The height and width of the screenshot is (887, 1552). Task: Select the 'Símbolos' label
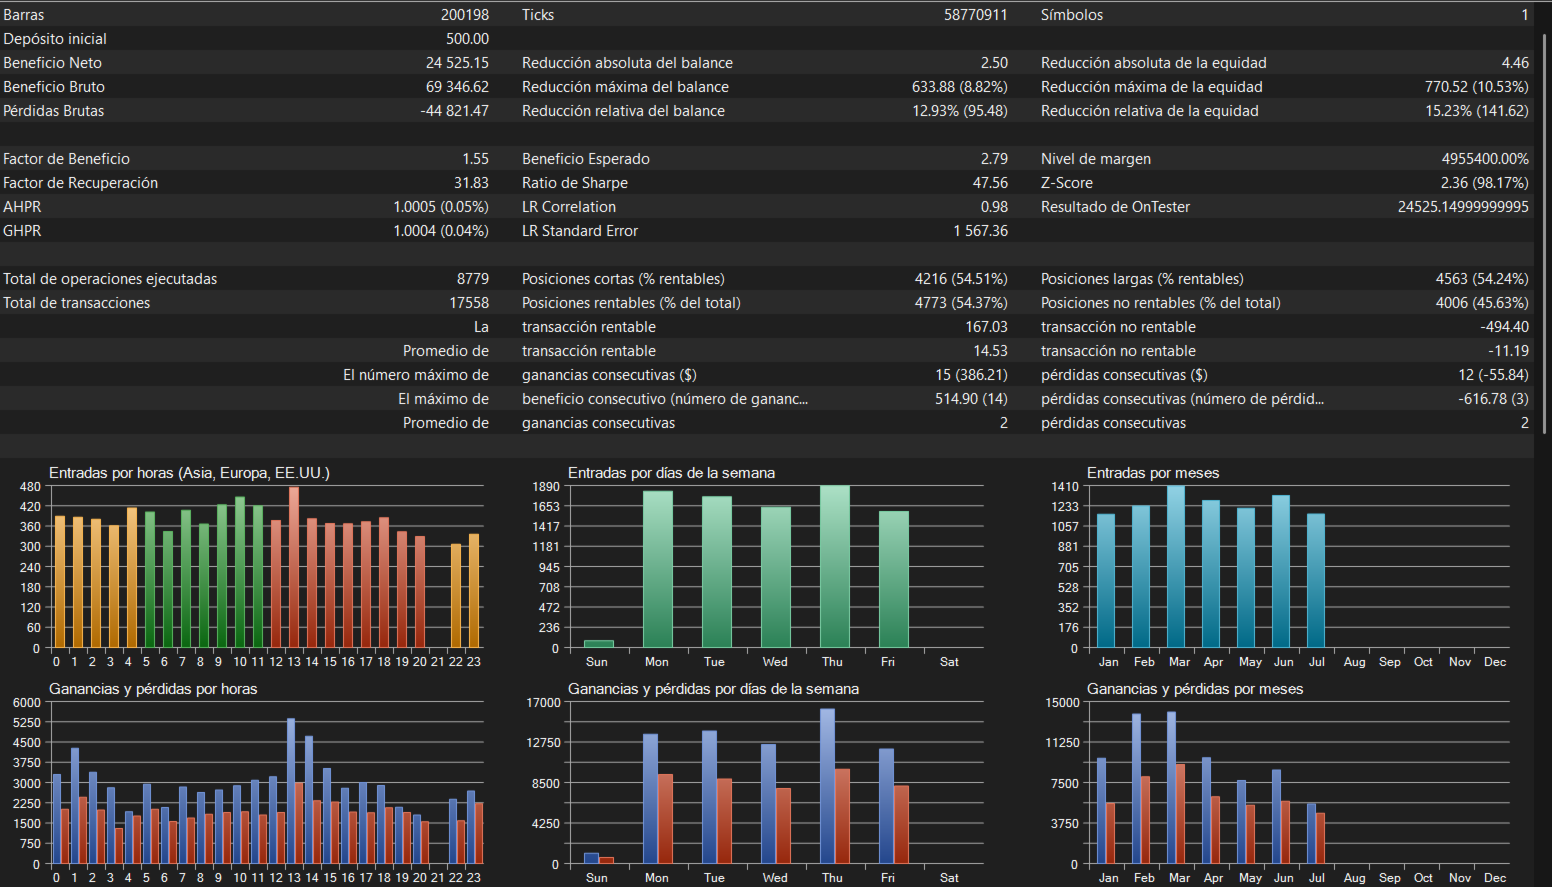1072,15
